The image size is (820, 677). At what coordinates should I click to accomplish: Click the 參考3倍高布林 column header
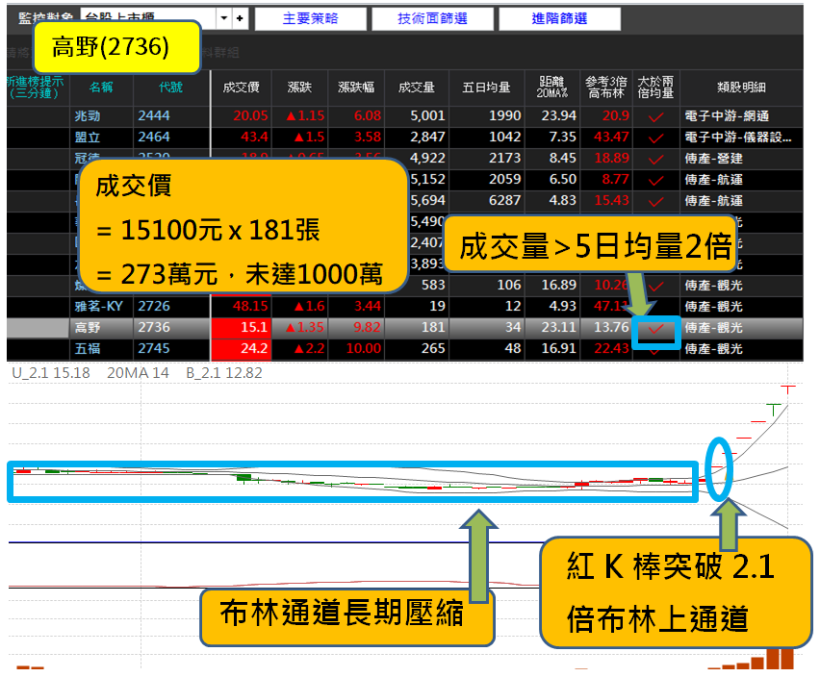pyautogui.click(x=606, y=87)
